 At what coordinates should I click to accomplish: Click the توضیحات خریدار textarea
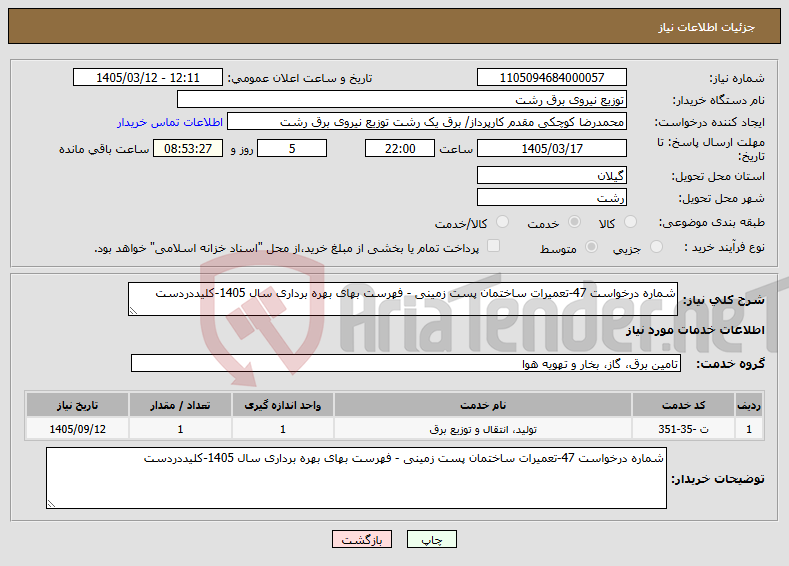[x=356, y=478]
